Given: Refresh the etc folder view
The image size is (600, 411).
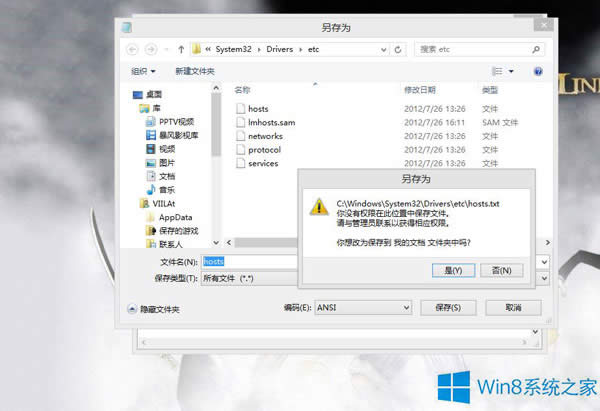Looking at the screenshot, I should tap(398, 50).
